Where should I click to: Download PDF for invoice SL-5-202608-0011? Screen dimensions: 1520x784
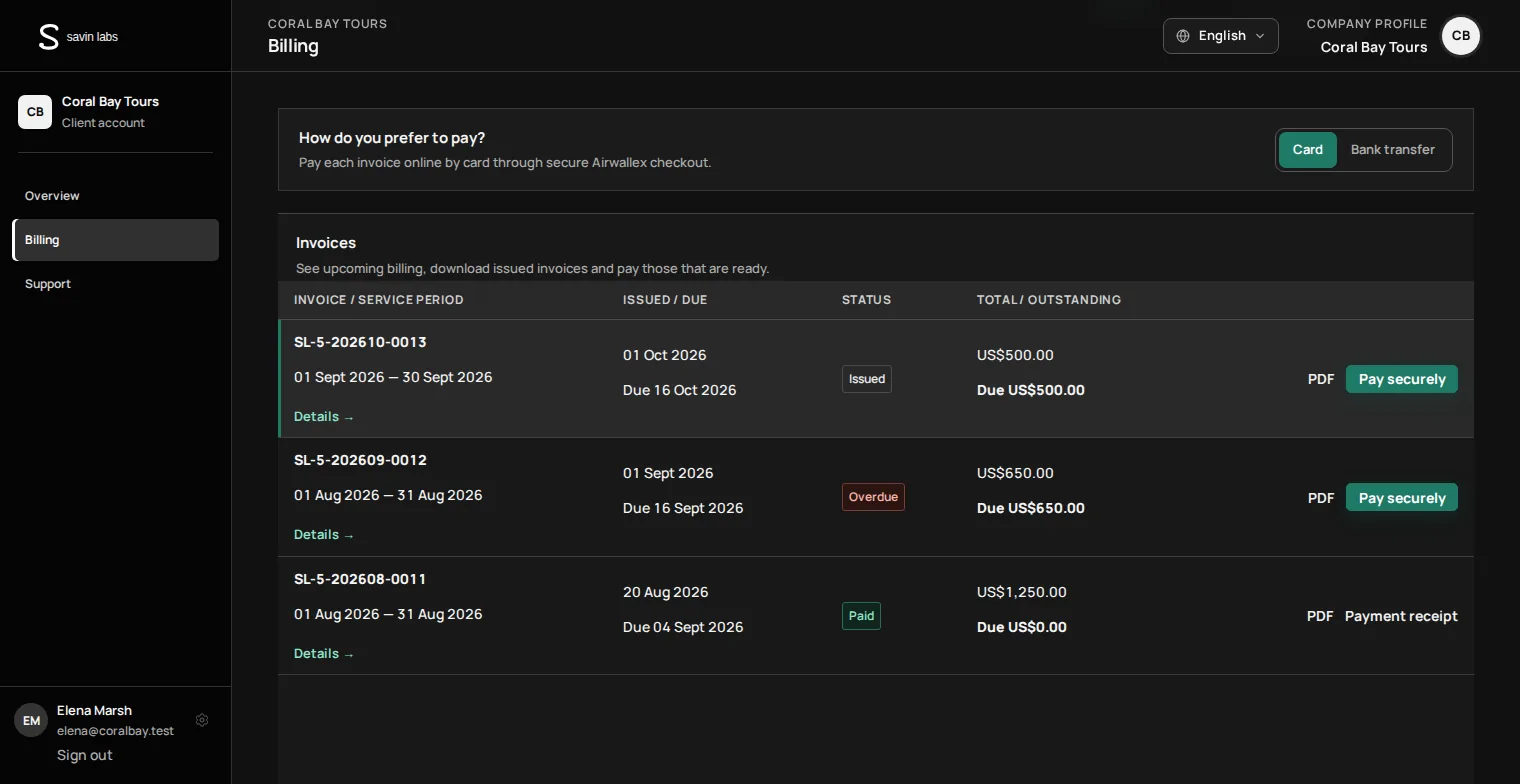point(1320,616)
